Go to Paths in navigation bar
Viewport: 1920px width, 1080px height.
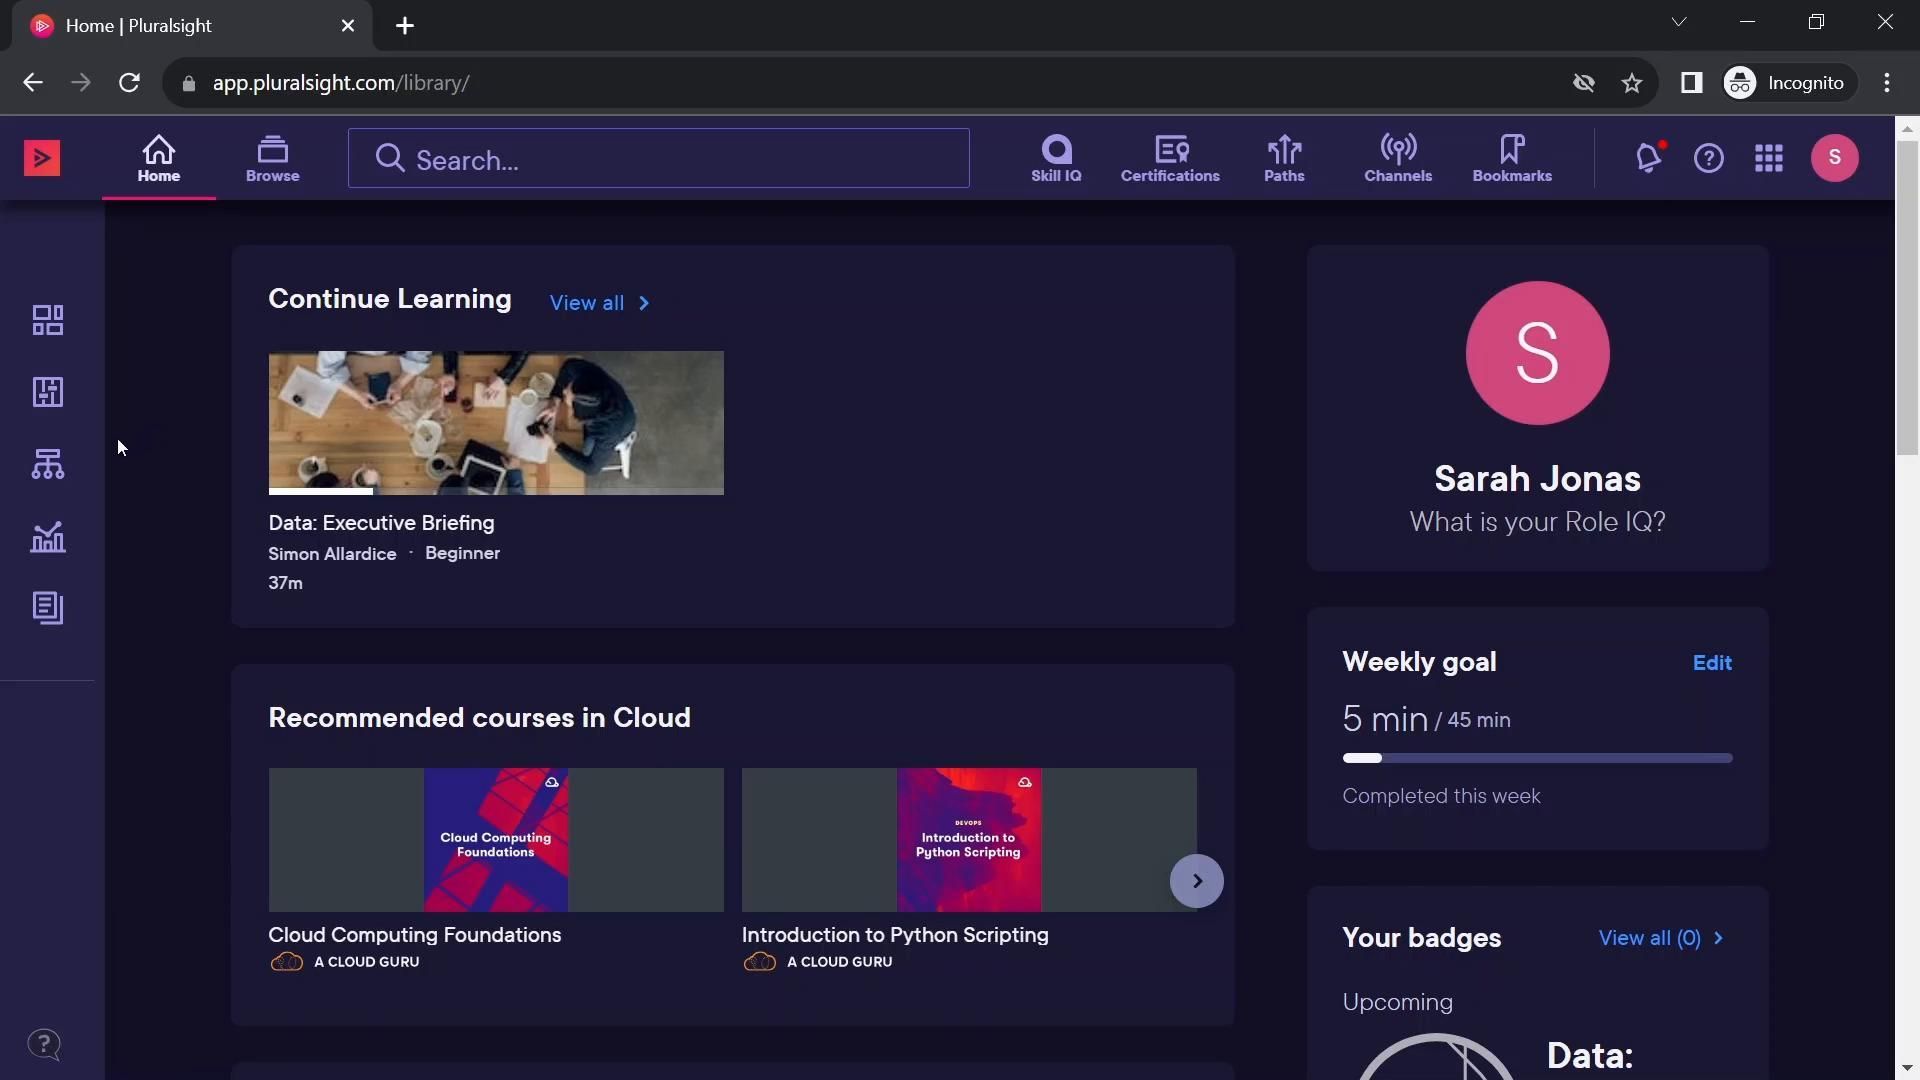click(1284, 158)
